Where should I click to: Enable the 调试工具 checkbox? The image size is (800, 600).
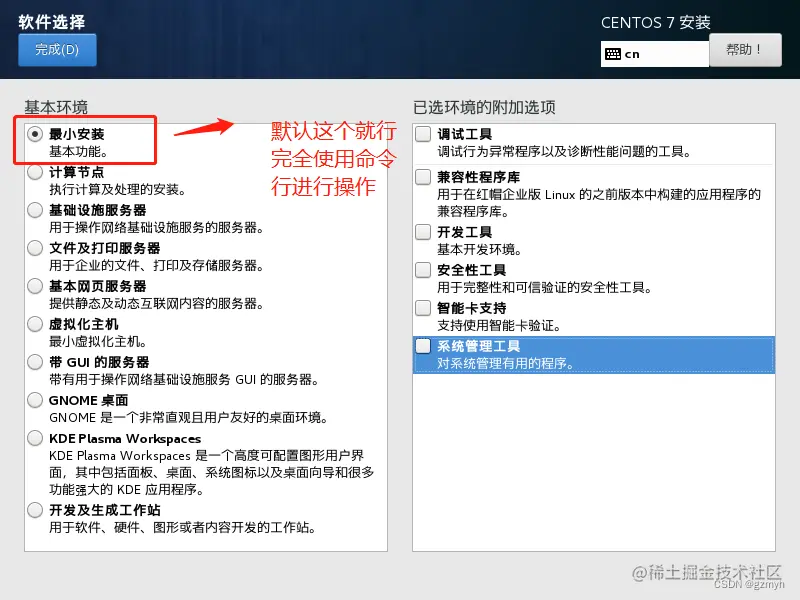point(423,134)
